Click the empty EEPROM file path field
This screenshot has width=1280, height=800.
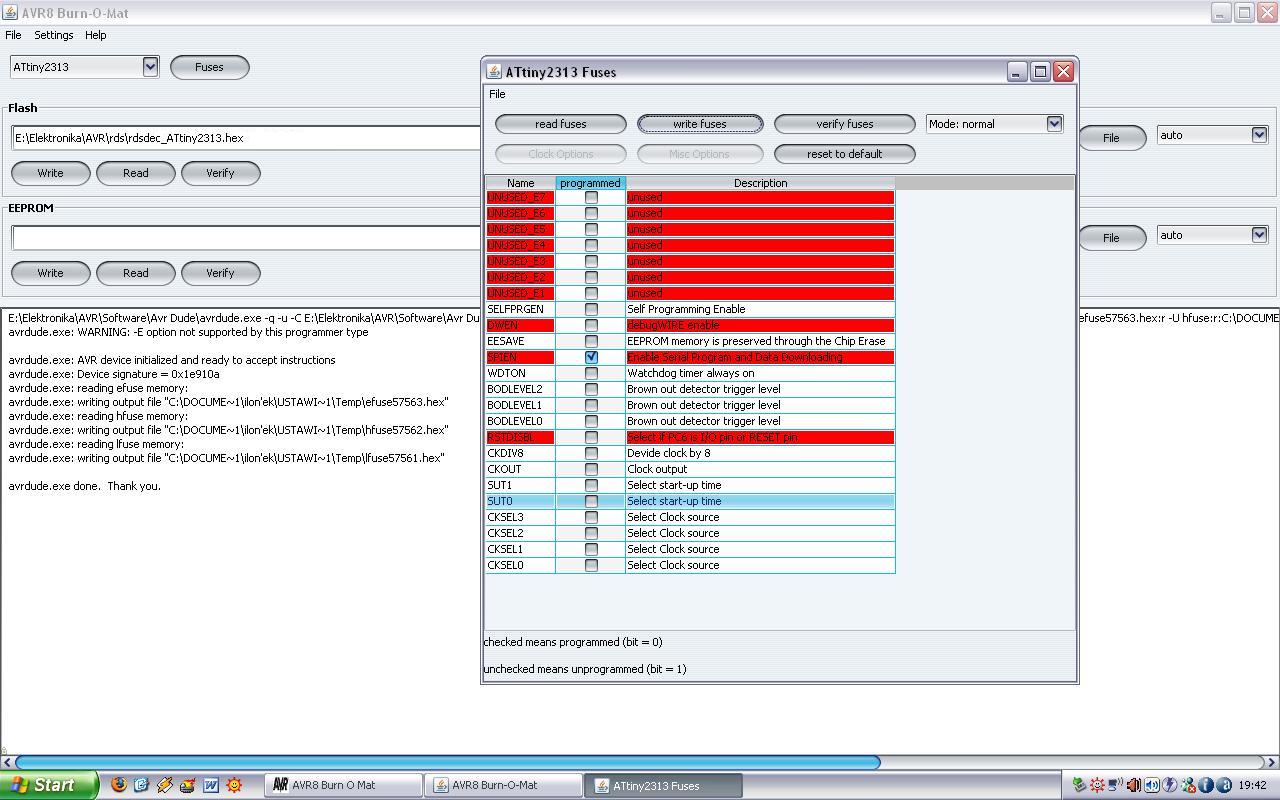[x=246, y=238]
